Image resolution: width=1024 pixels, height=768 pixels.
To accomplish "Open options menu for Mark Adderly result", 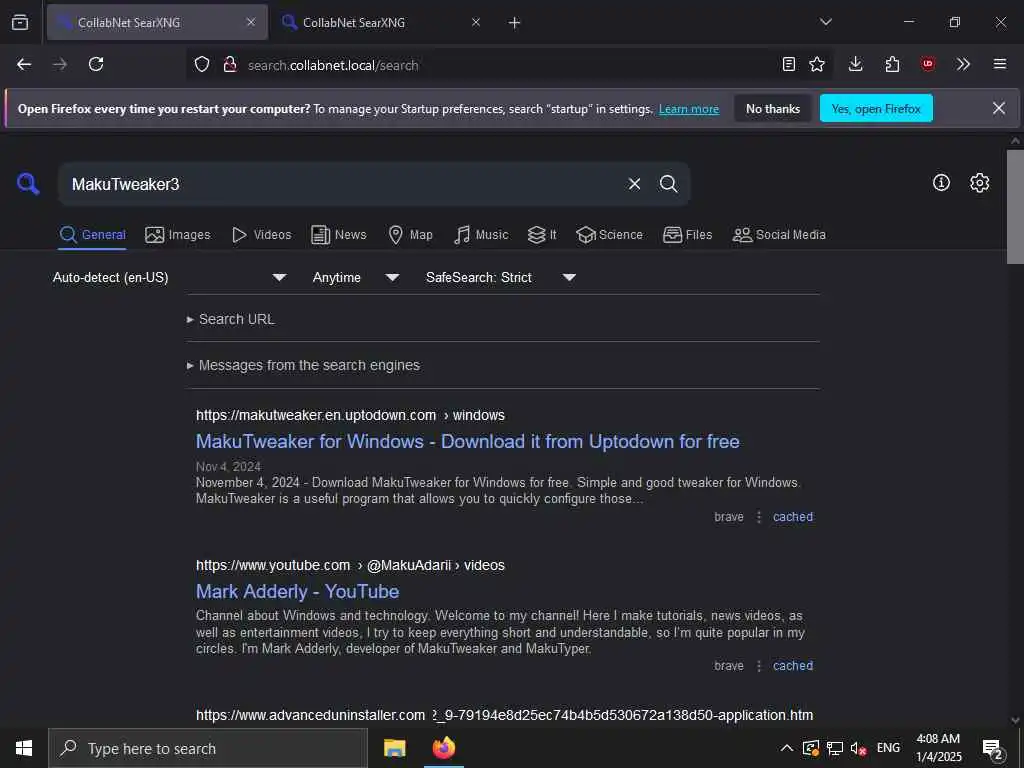I will pos(758,666).
